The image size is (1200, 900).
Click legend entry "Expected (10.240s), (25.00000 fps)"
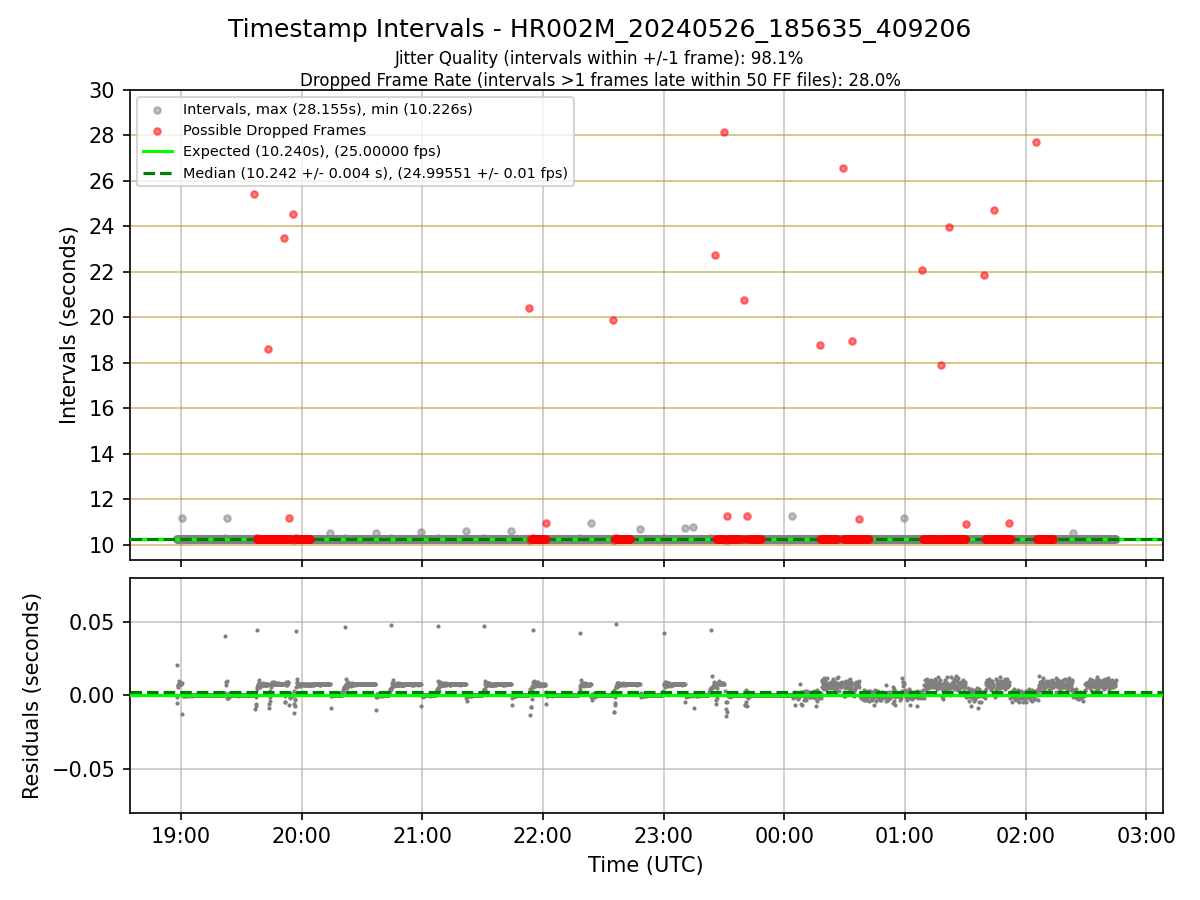311,151
